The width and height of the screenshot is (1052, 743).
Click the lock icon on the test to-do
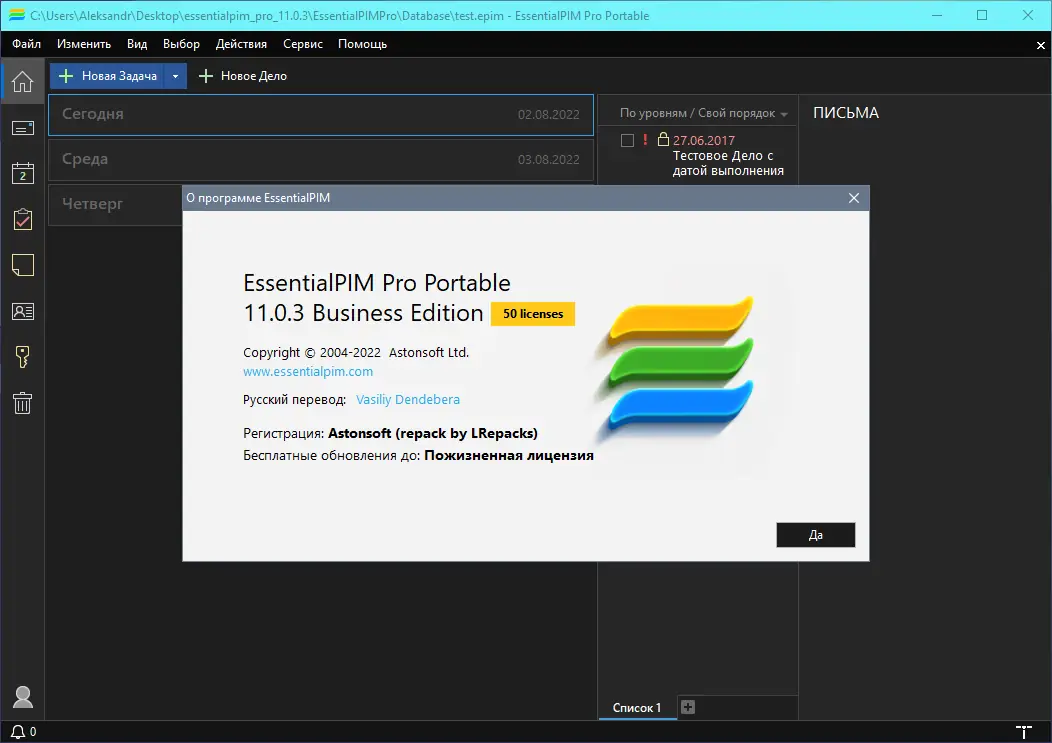click(x=663, y=140)
